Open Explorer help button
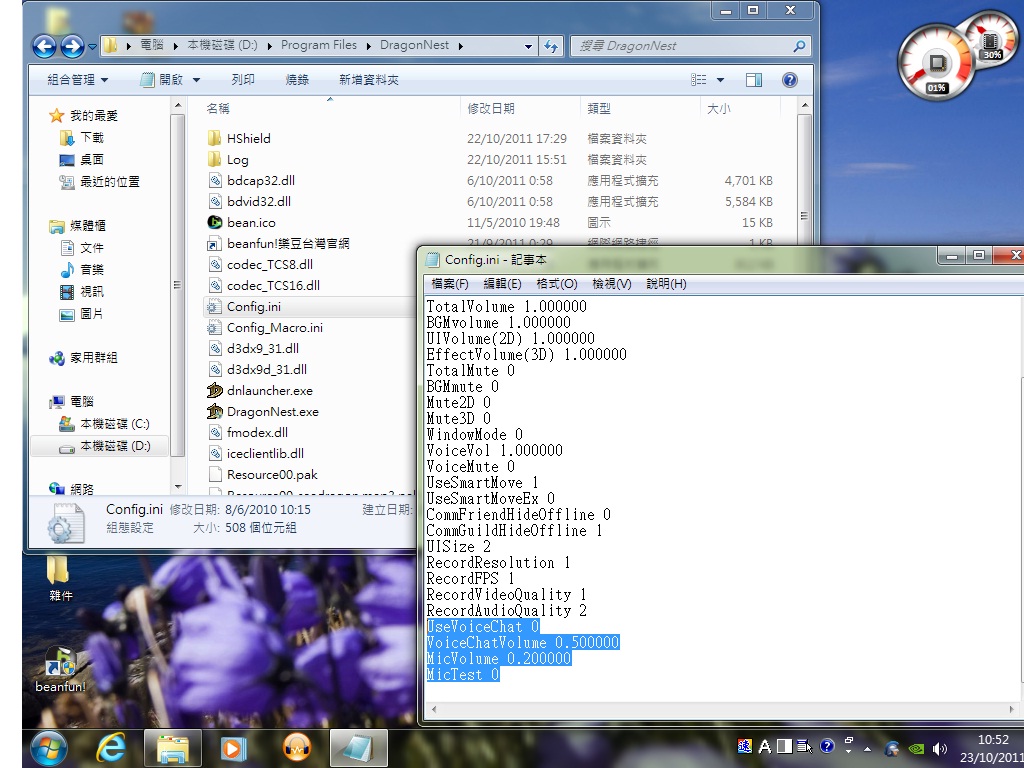 click(790, 80)
